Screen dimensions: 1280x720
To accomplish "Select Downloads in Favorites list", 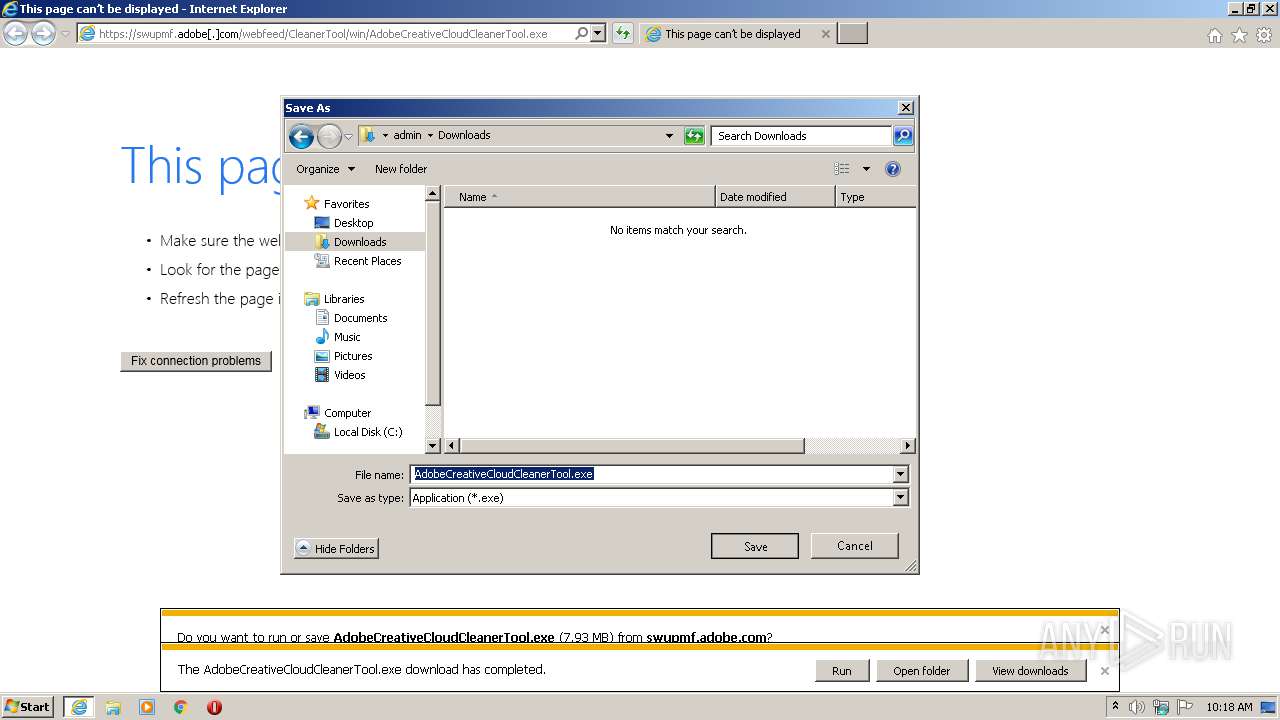I will point(360,242).
